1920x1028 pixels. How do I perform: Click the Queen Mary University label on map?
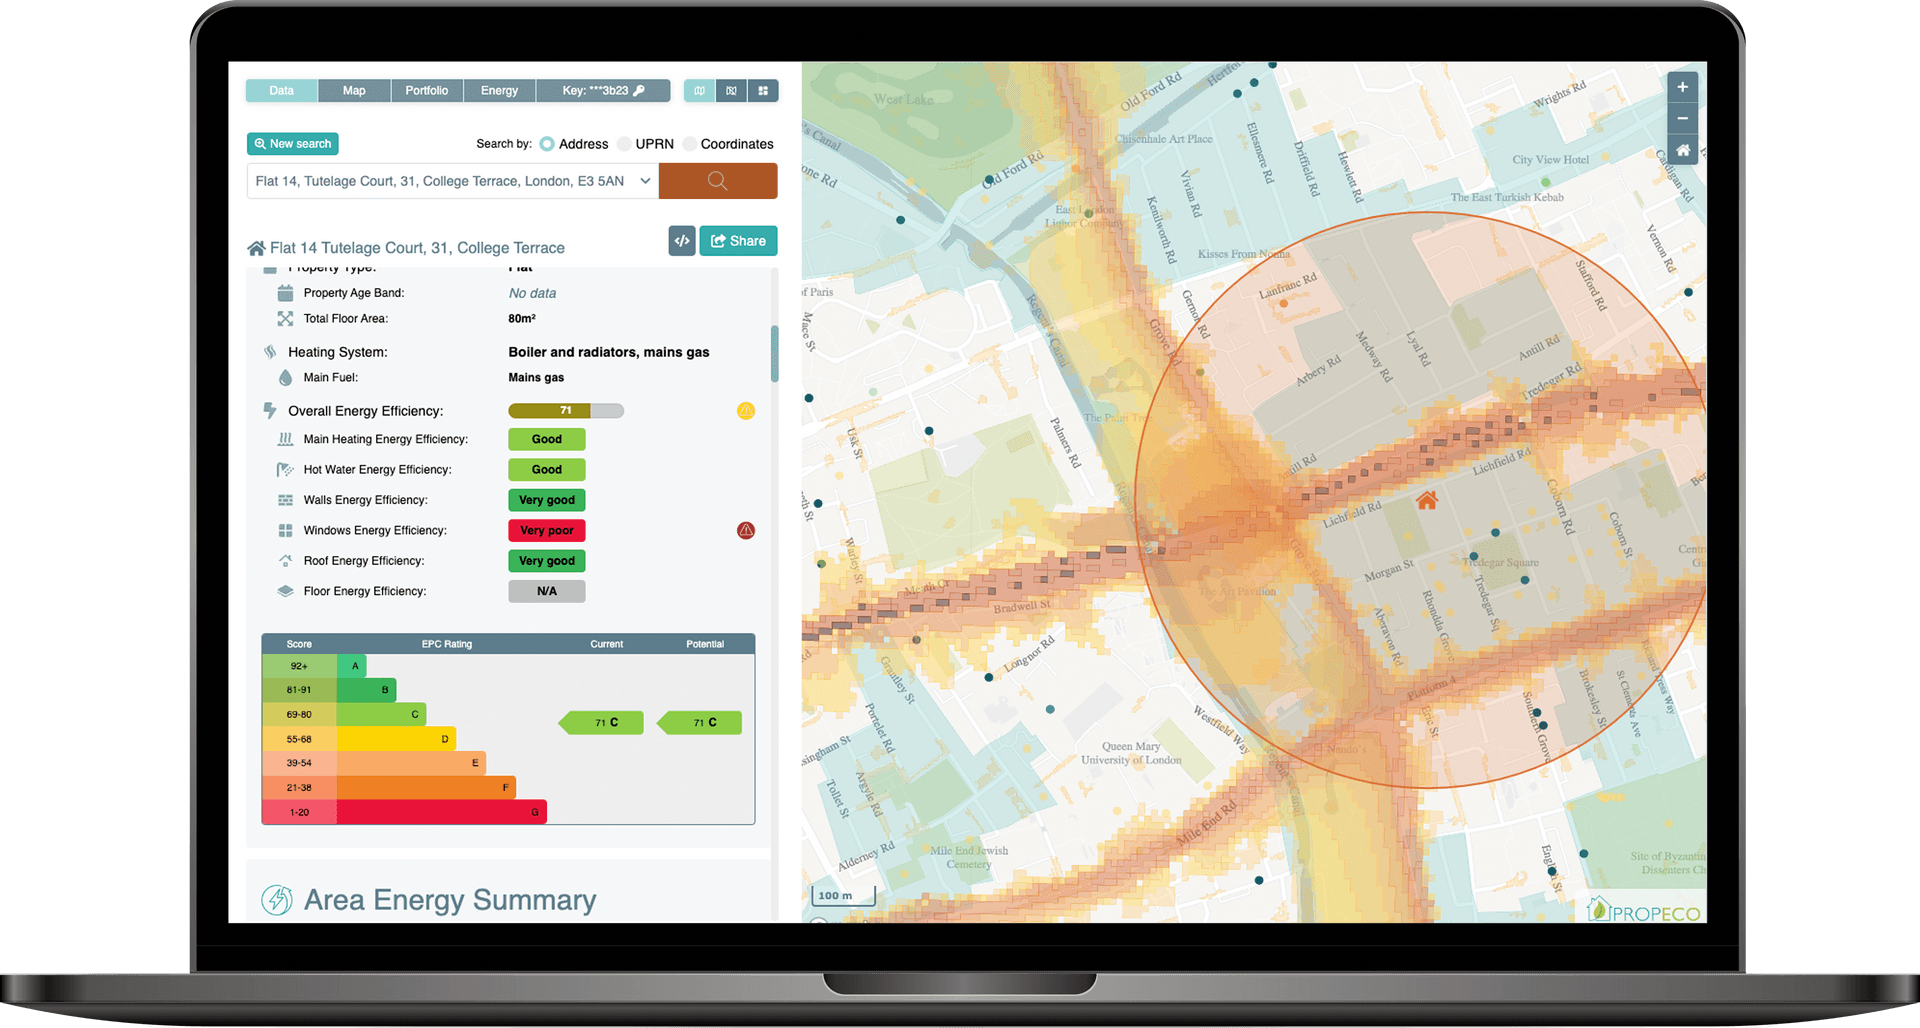(1131, 753)
